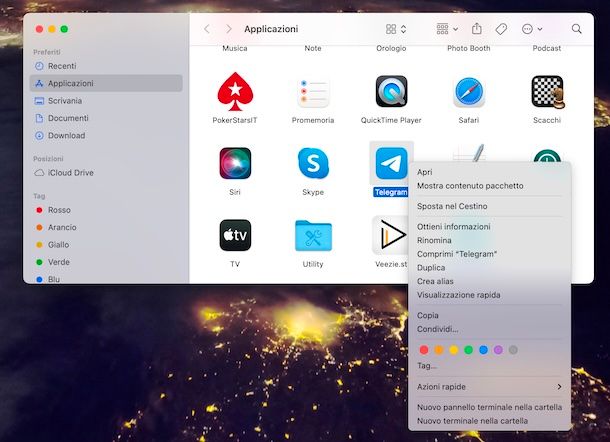Screen dimensions: 610x442
Task: Select the Scacchi chess icon
Action: (x=547, y=92)
